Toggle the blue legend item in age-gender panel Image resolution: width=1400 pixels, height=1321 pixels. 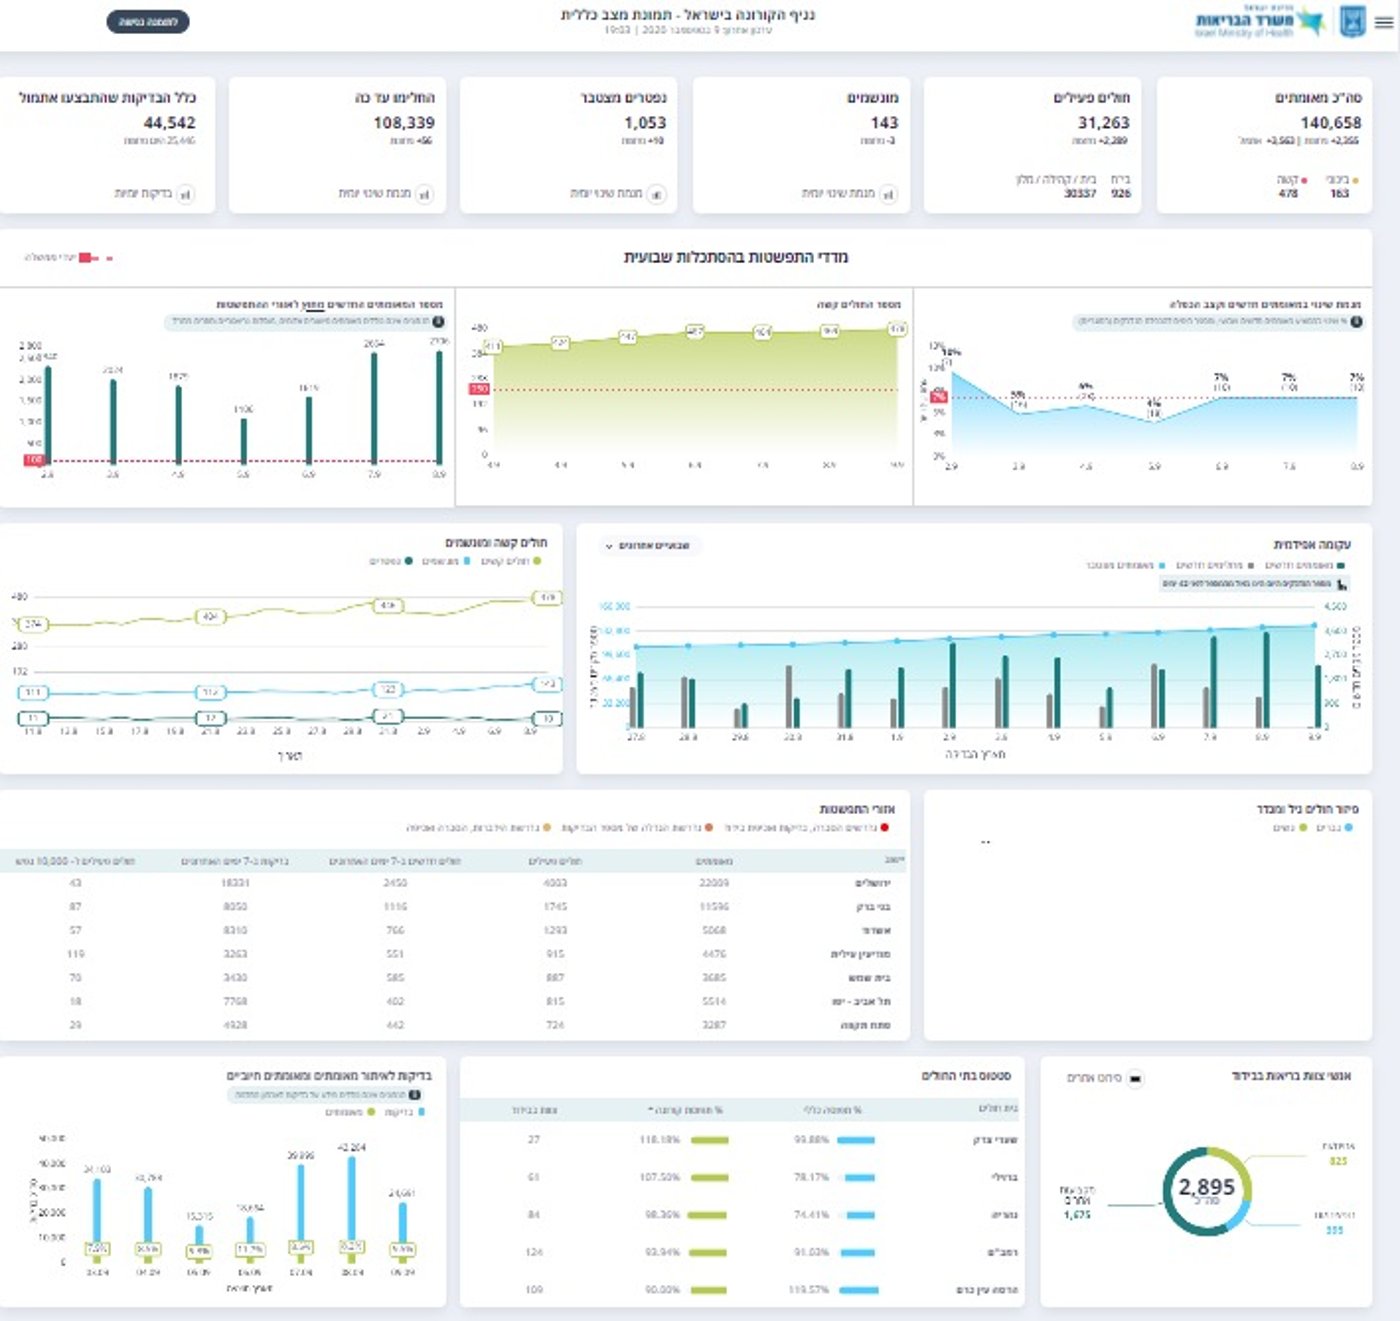[1334, 828]
